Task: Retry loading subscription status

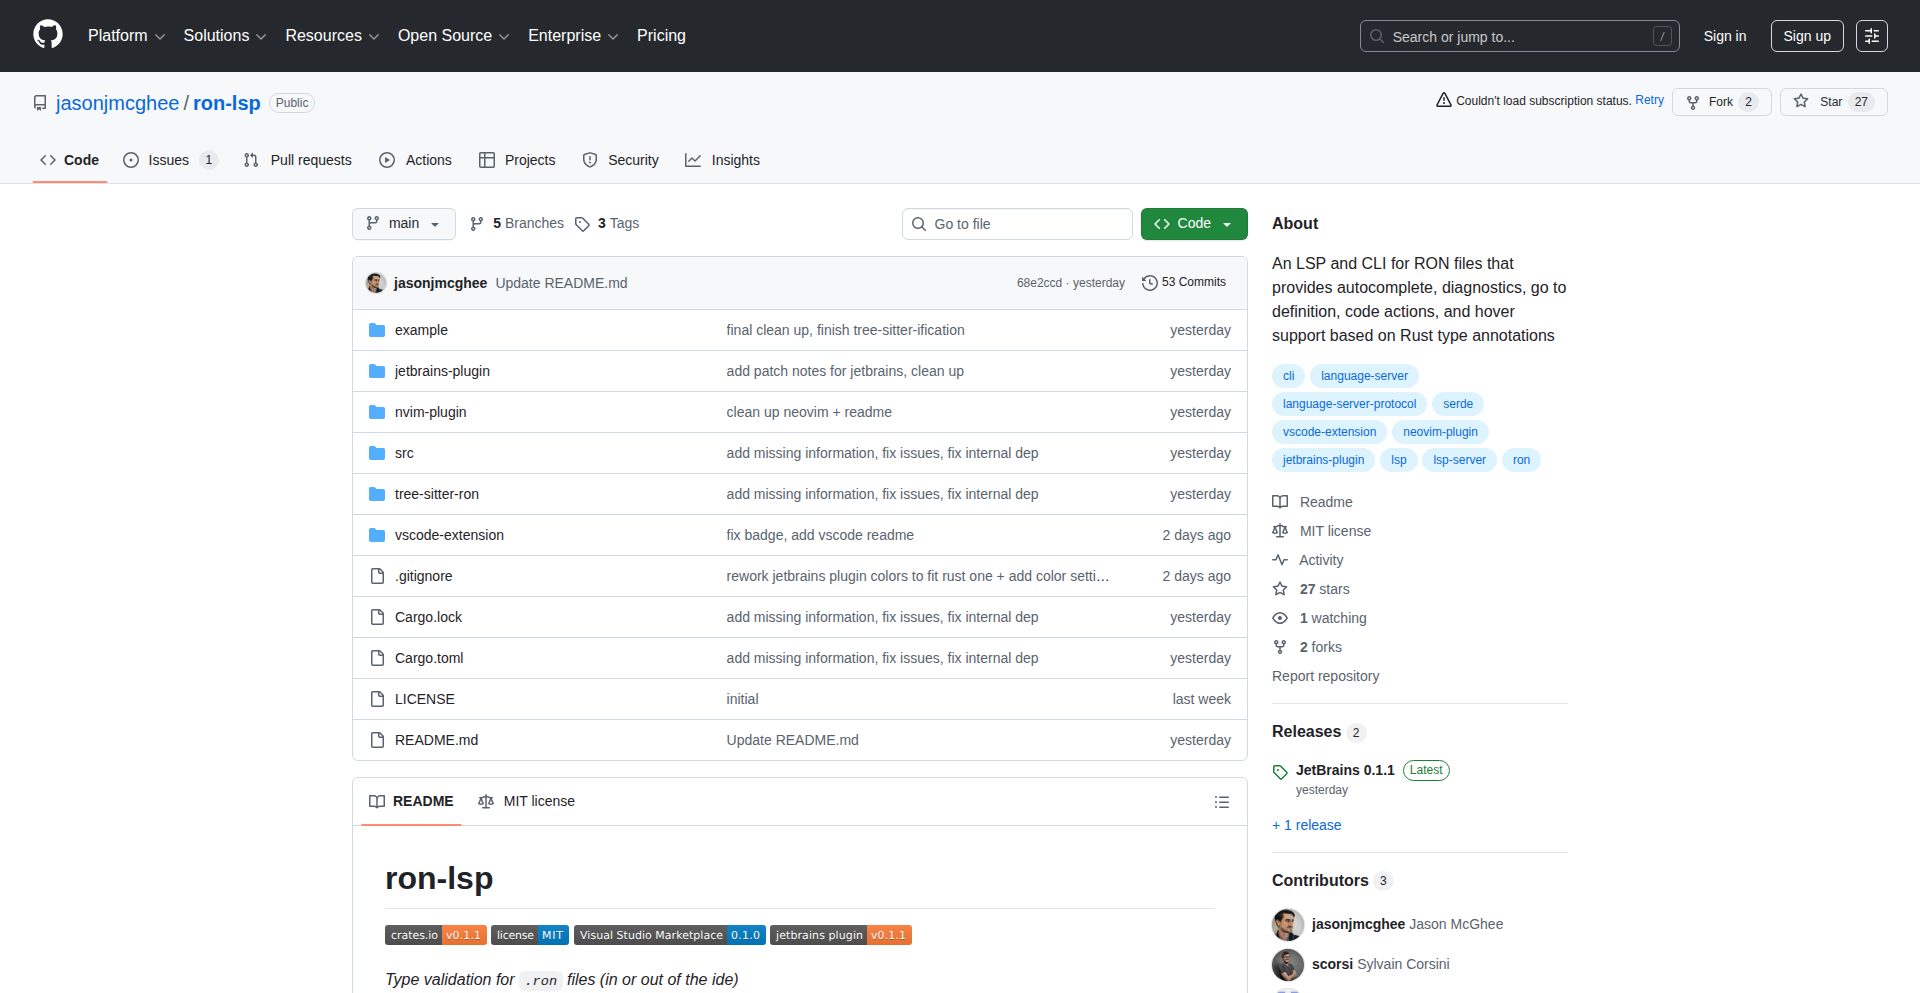Action: click(x=1649, y=101)
